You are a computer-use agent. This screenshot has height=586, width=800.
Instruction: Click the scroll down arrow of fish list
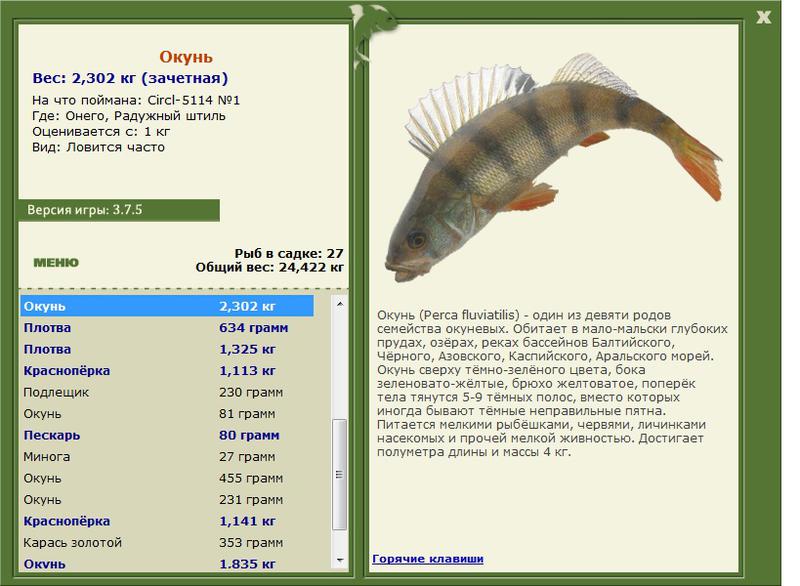340,560
